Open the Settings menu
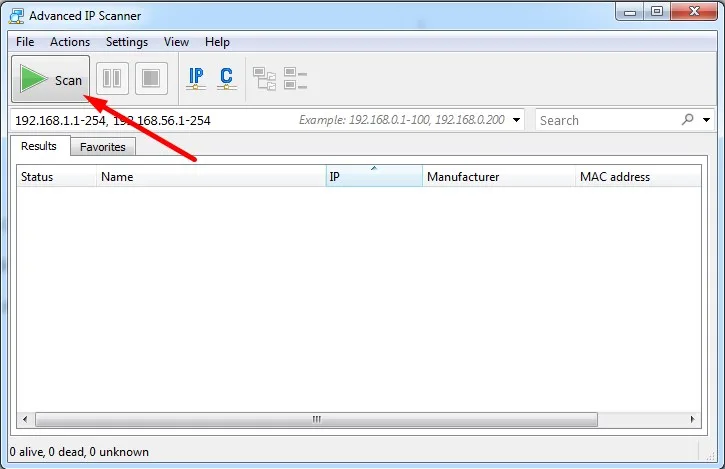Viewport: 725px width, 469px height. (x=127, y=42)
